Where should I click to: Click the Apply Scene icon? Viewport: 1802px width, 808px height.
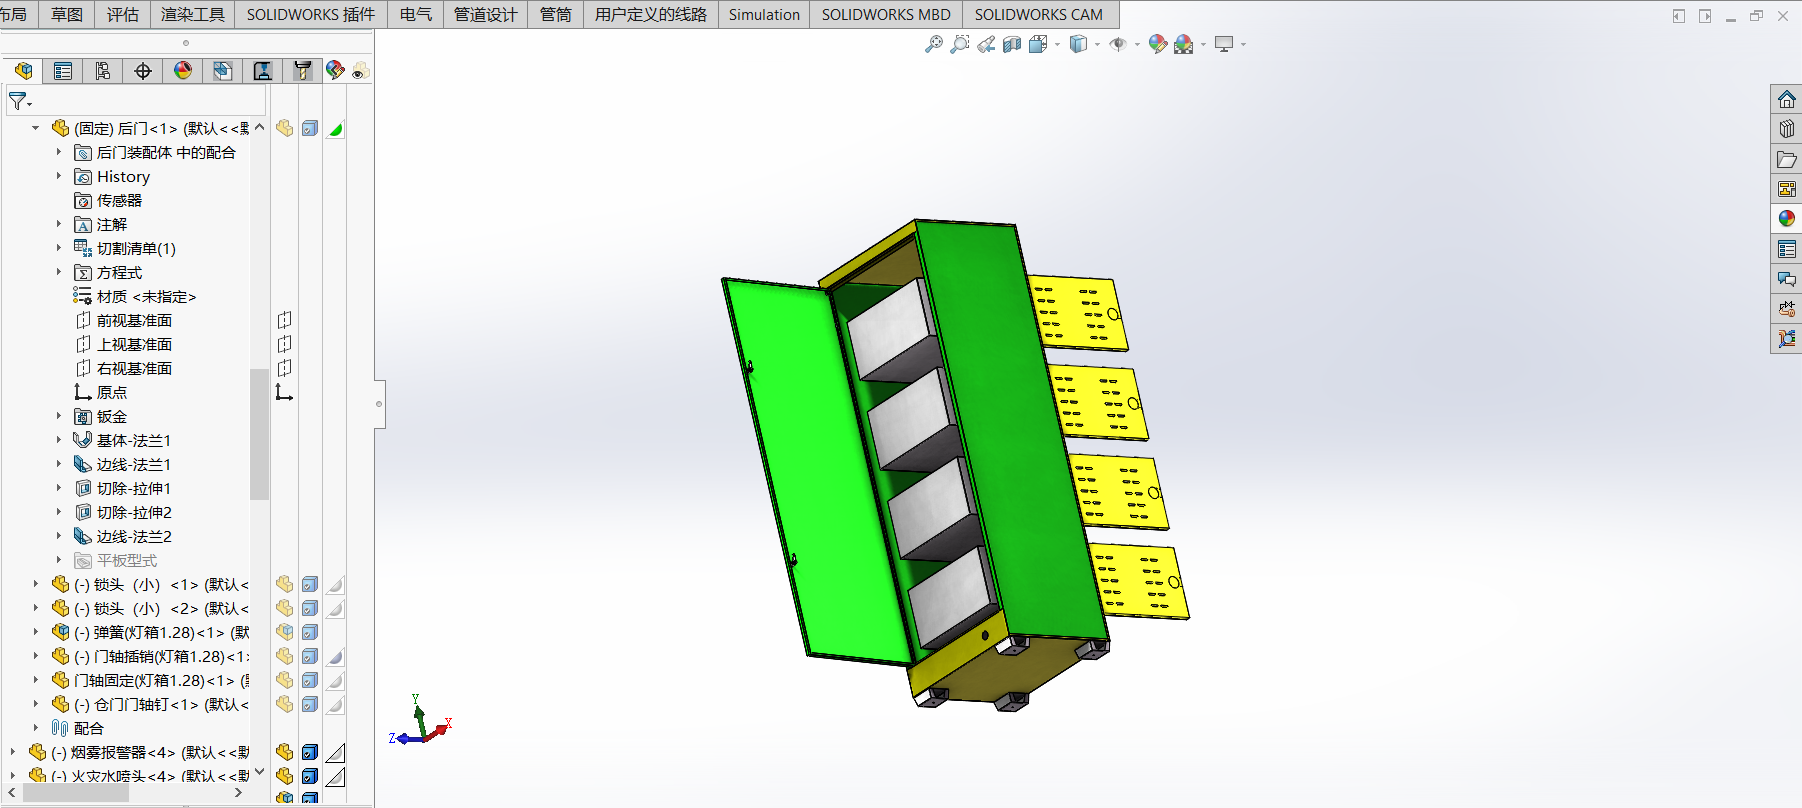point(1184,44)
